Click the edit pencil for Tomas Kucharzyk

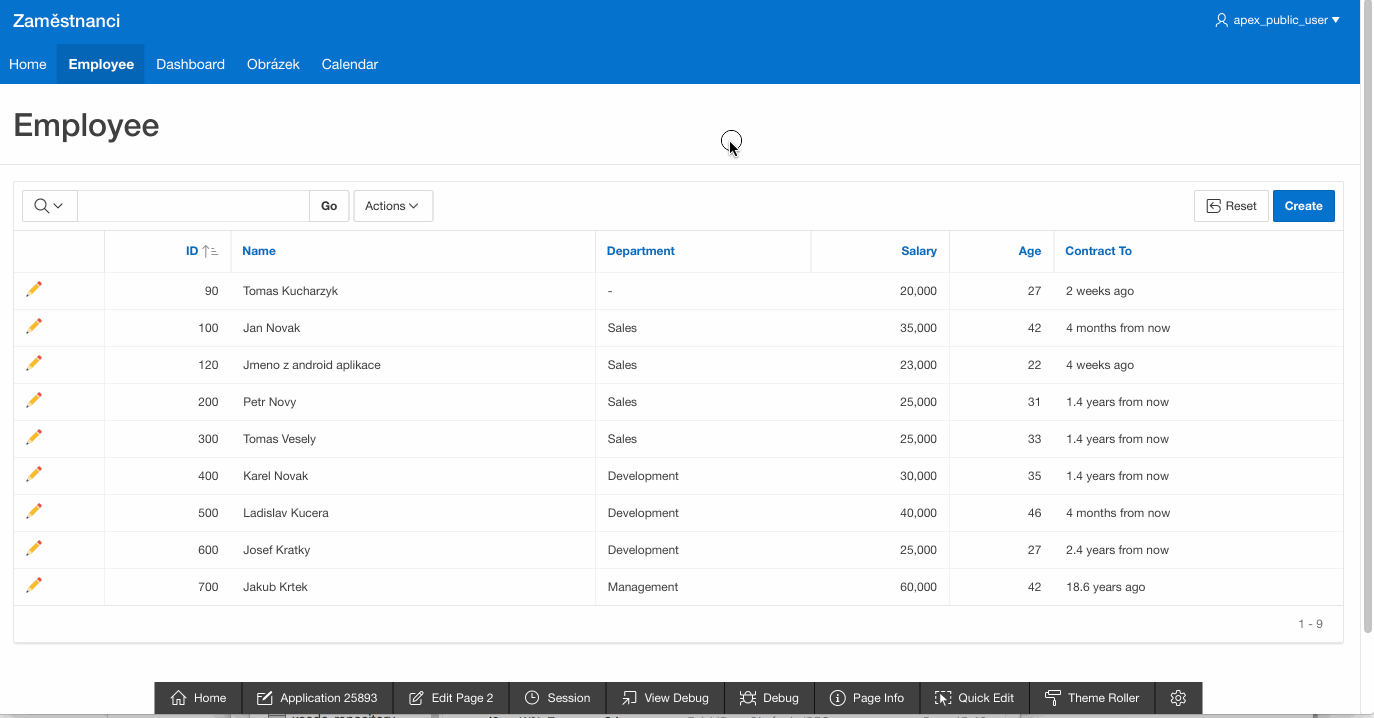(34, 290)
